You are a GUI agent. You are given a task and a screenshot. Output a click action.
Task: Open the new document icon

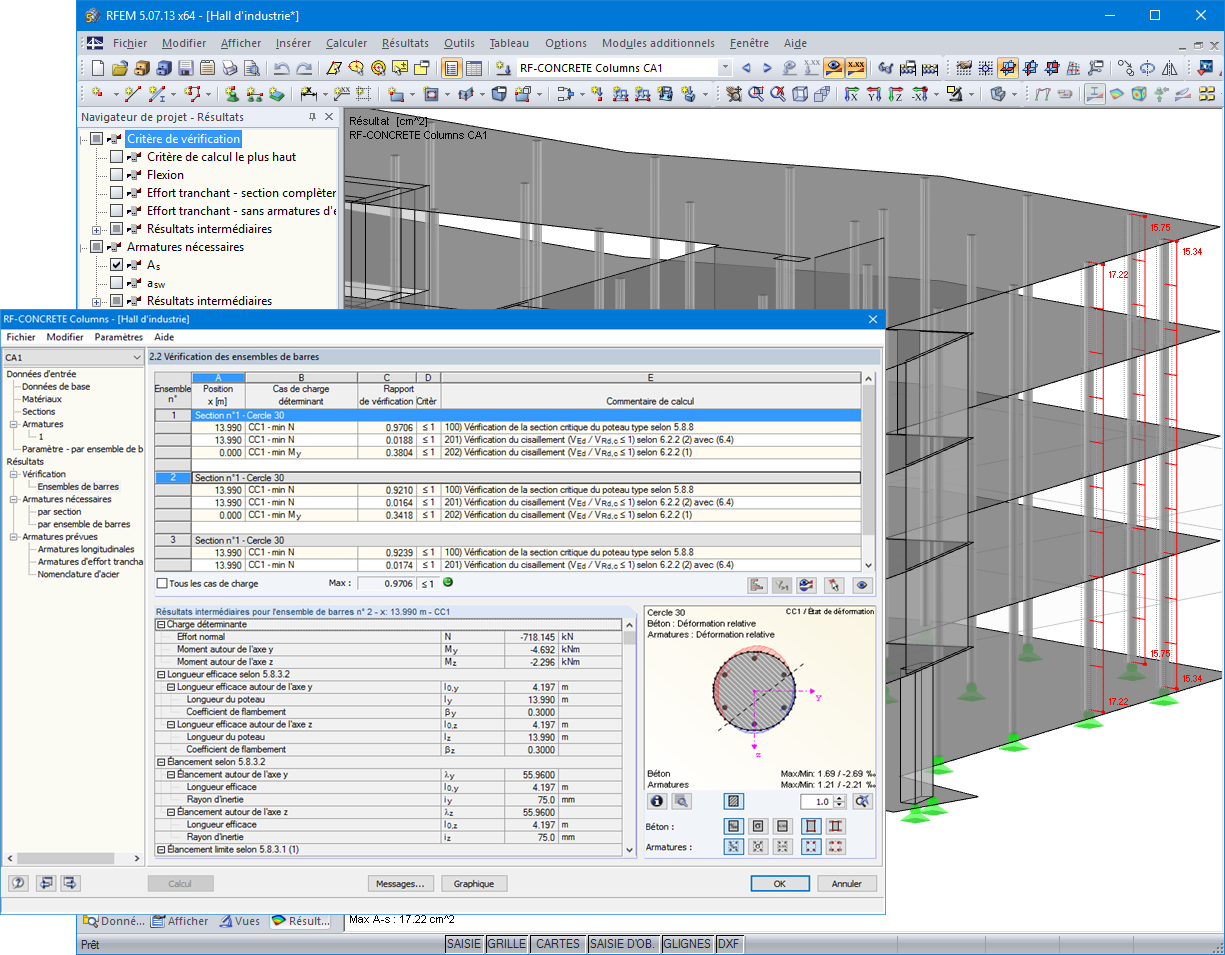click(x=96, y=67)
